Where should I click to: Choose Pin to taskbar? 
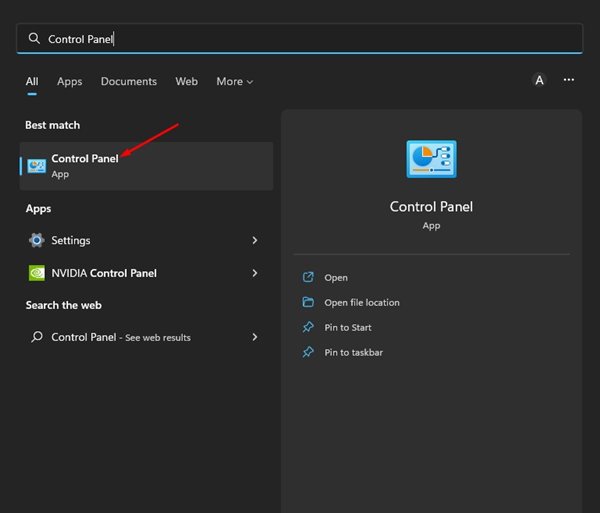pyautogui.click(x=353, y=352)
